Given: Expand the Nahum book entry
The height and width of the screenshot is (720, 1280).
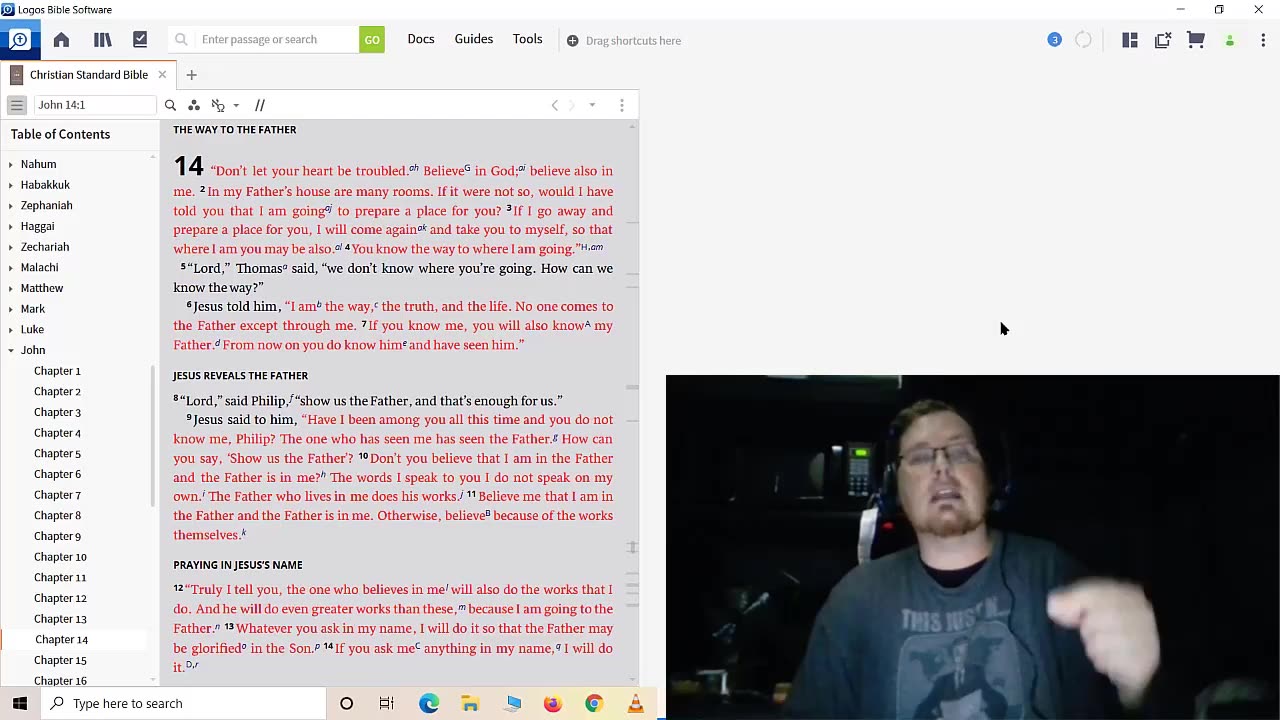Looking at the screenshot, I should tap(11, 164).
